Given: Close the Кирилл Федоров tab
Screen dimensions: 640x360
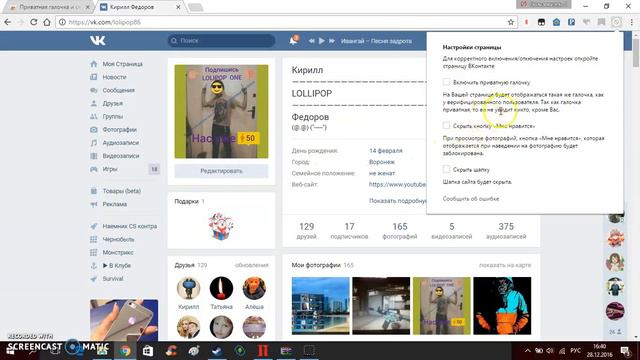Looking at the screenshot, I should coord(178,7).
